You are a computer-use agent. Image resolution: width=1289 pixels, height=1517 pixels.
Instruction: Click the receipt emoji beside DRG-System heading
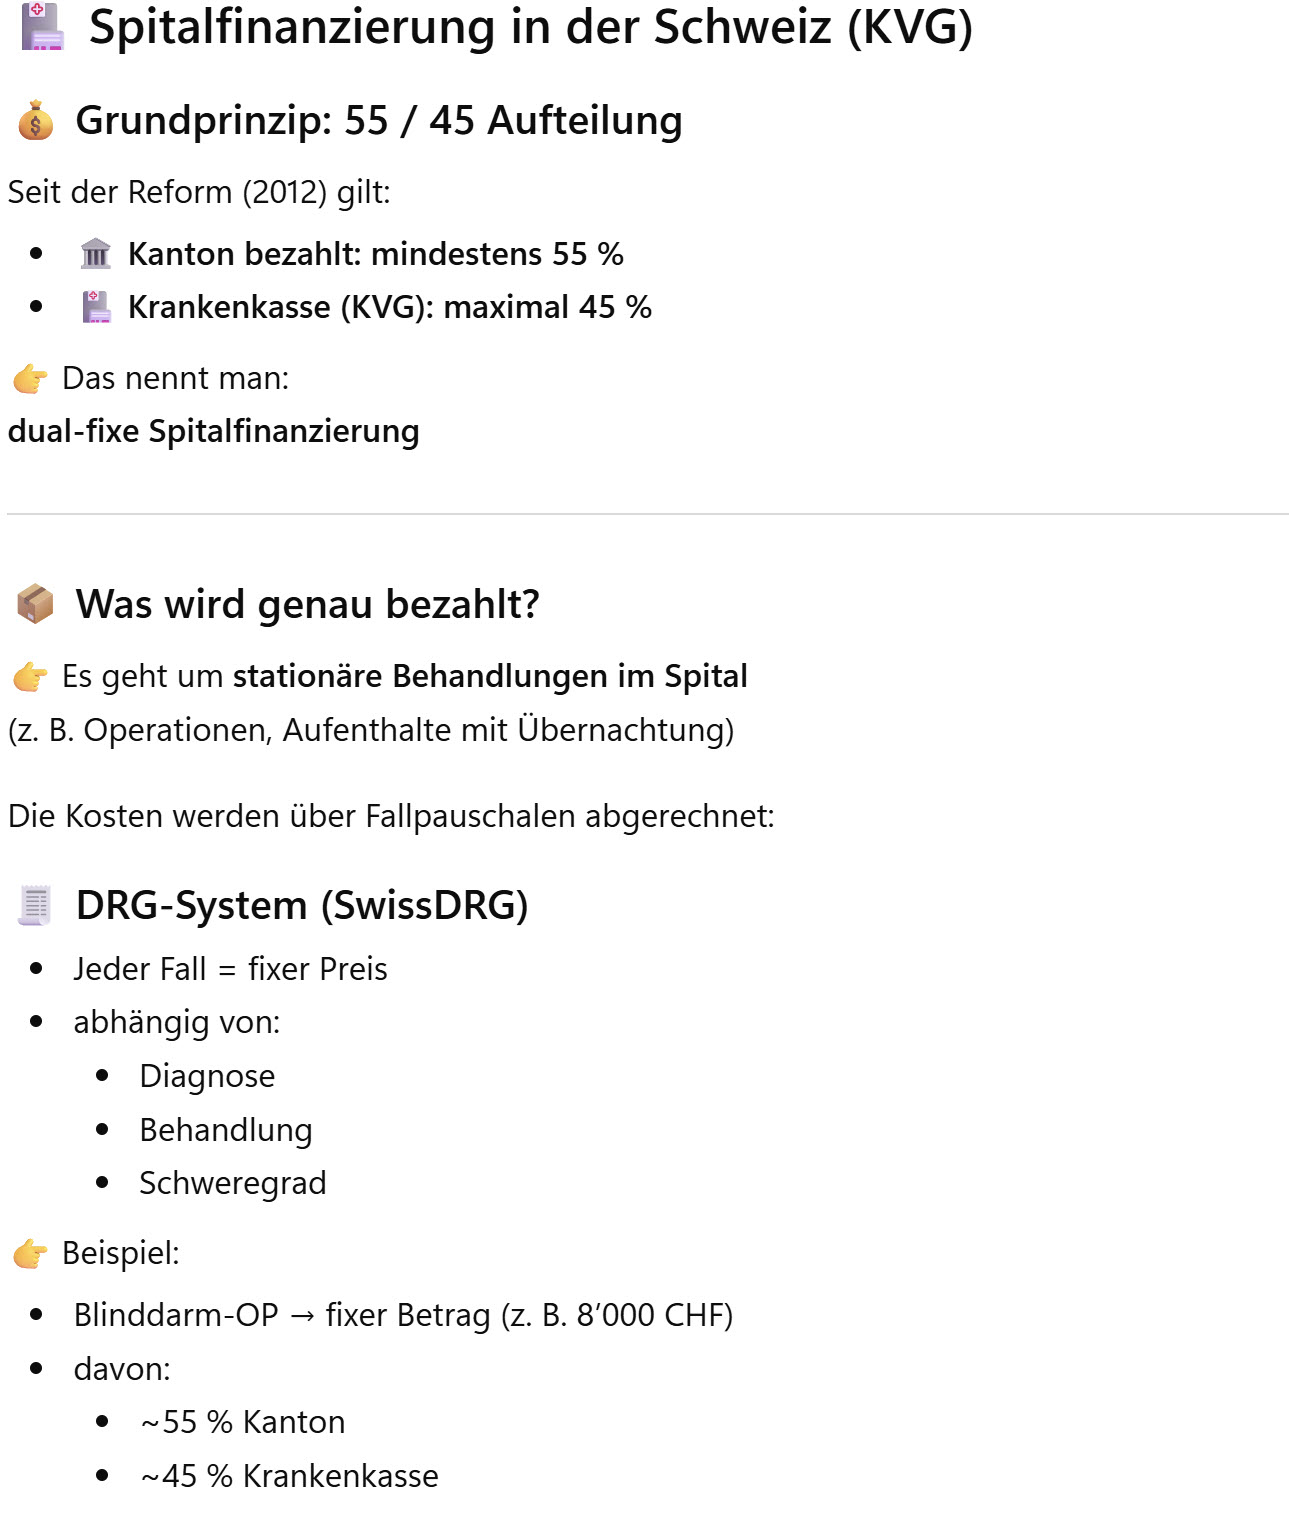[35, 906]
